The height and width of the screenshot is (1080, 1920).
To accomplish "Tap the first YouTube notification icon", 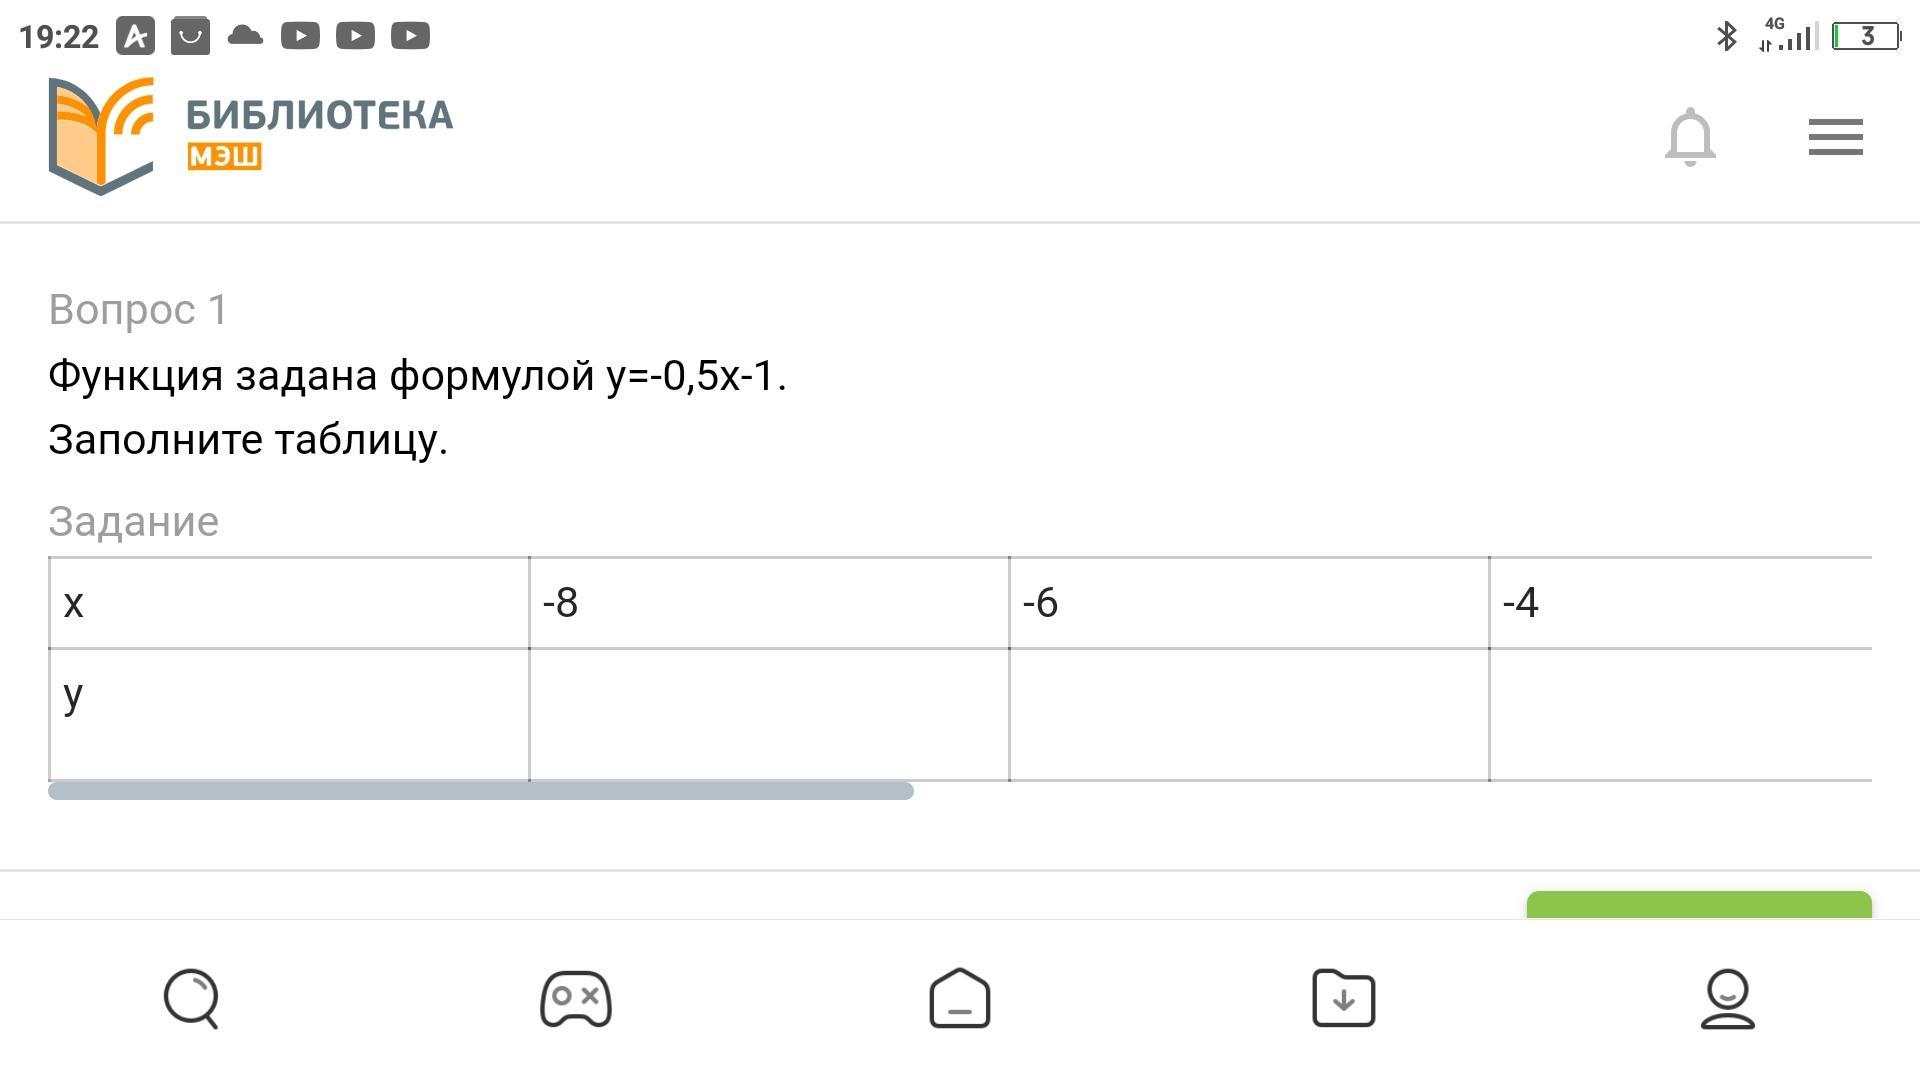I will pyautogui.click(x=300, y=37).
